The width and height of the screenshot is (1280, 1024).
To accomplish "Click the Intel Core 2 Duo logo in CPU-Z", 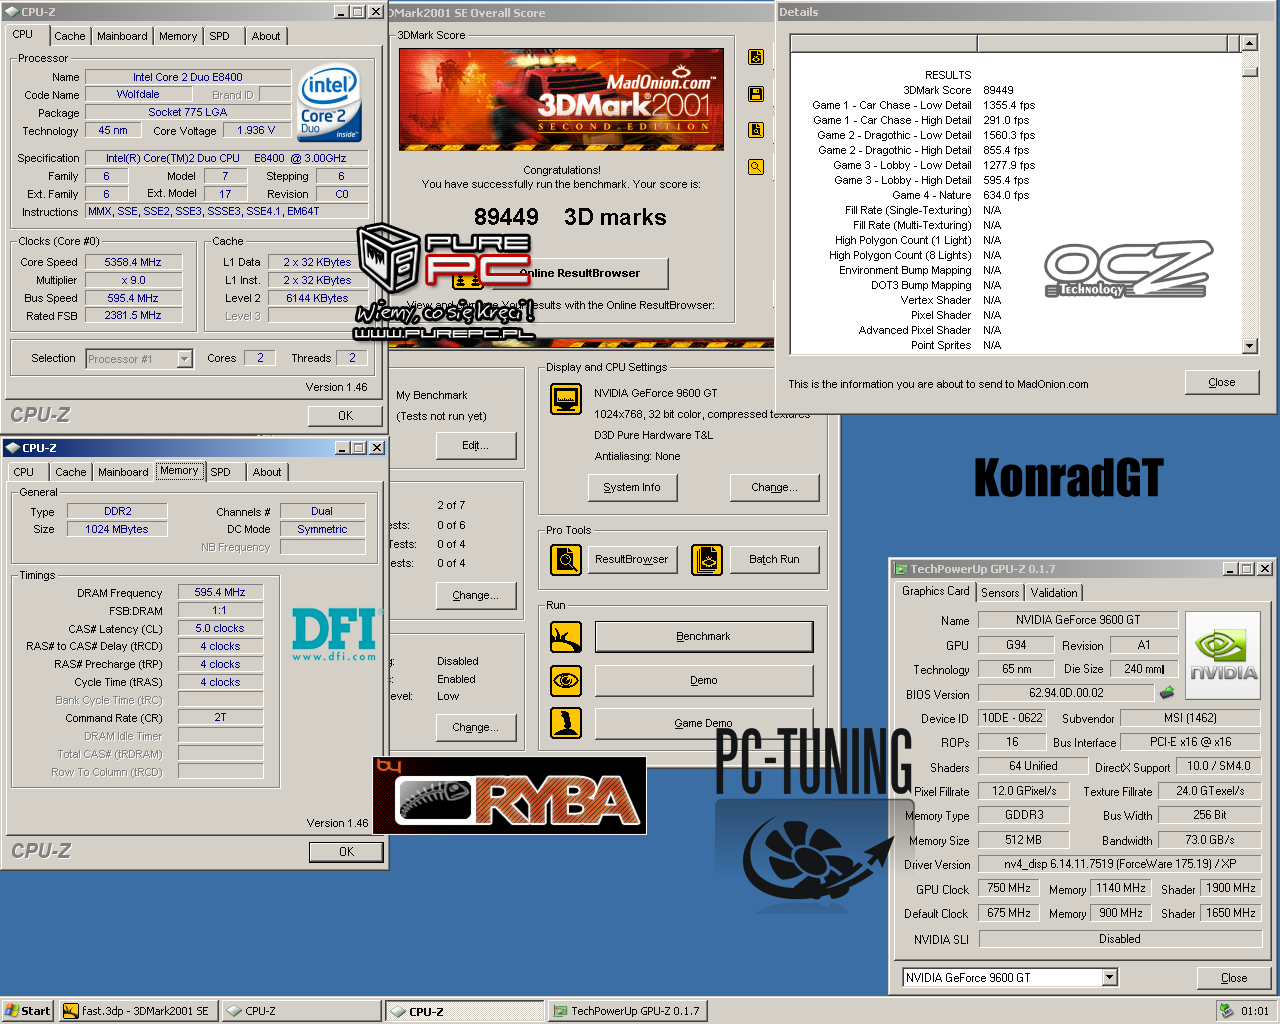I will [330, 104].
